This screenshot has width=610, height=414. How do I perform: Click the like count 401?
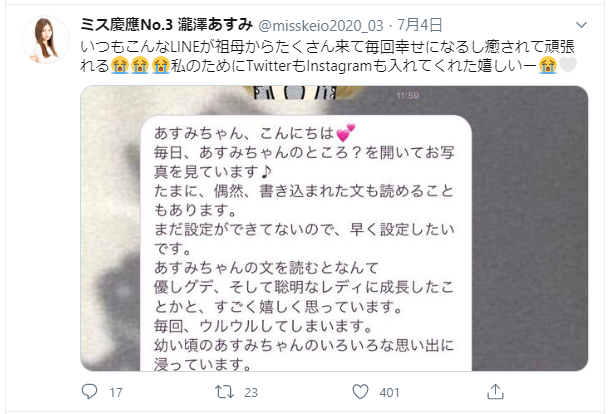tap(389, 392)
